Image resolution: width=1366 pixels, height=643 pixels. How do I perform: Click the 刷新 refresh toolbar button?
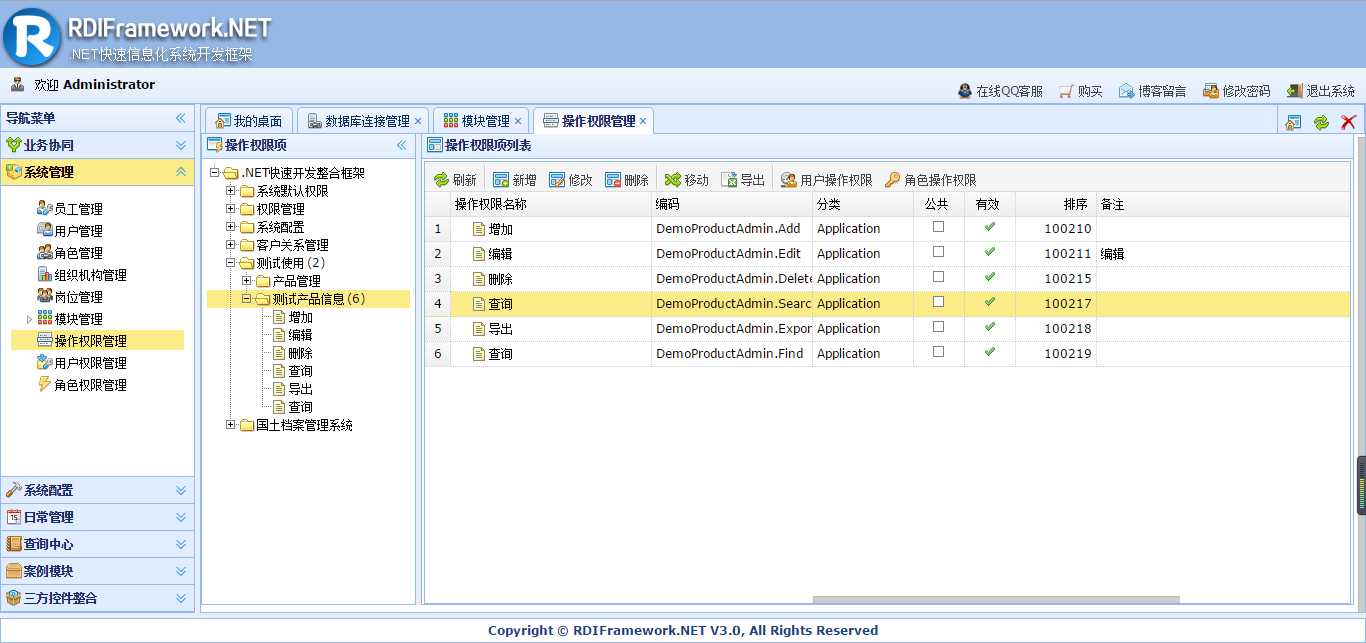(455, 180)
